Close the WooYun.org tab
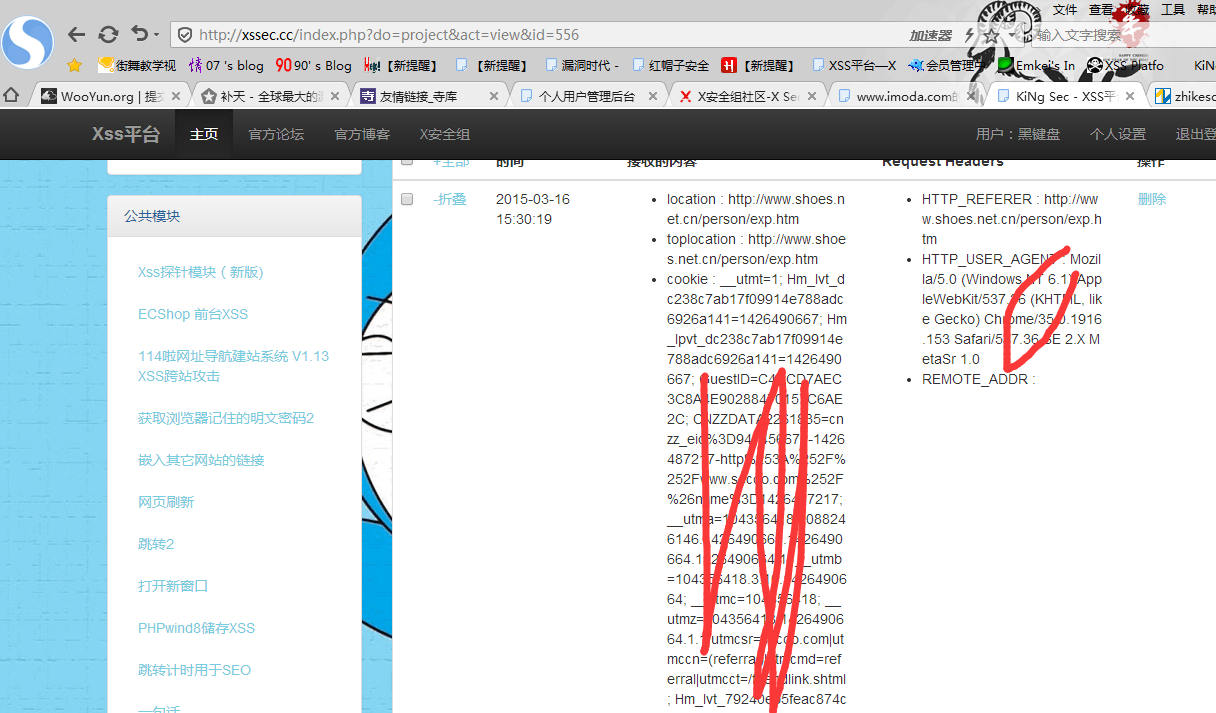Viewport: 1216px width, 713px height. coord(176,96)
